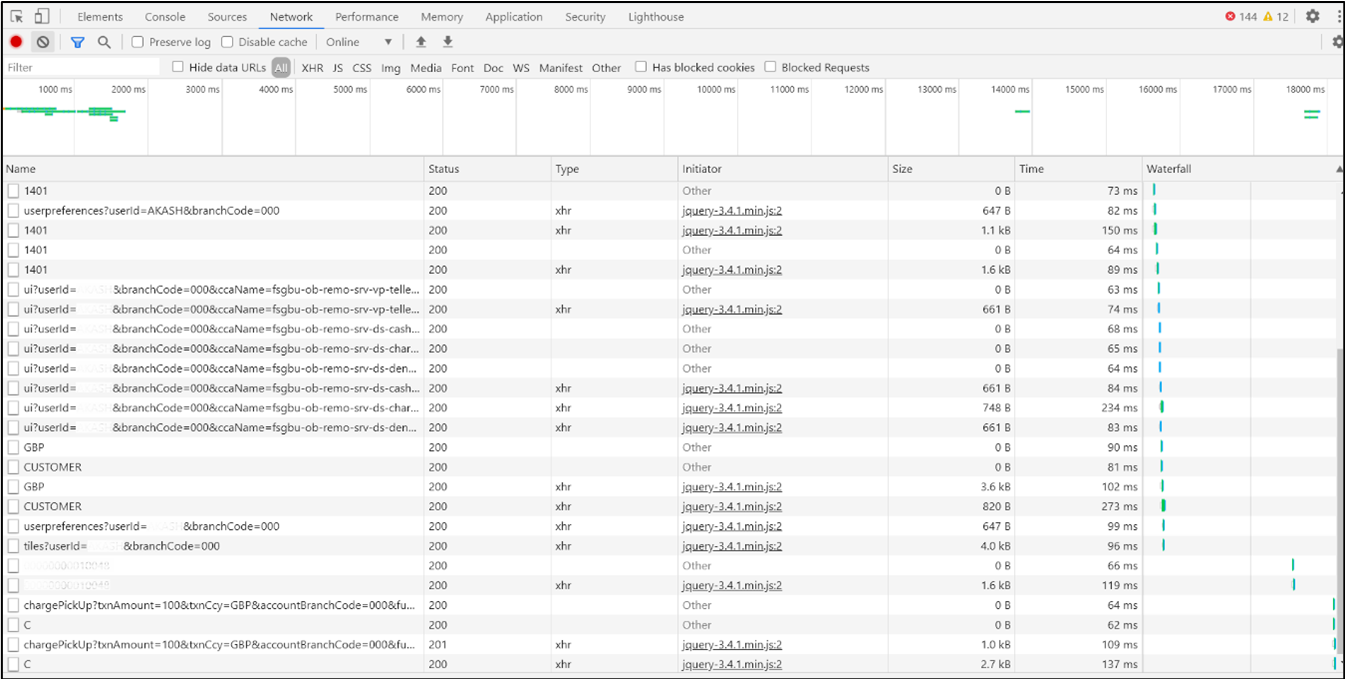Open the Lighthouse tab
The width and height of the screenshot is (1345, 679).
pyautogui.click(x=656, y=17)
